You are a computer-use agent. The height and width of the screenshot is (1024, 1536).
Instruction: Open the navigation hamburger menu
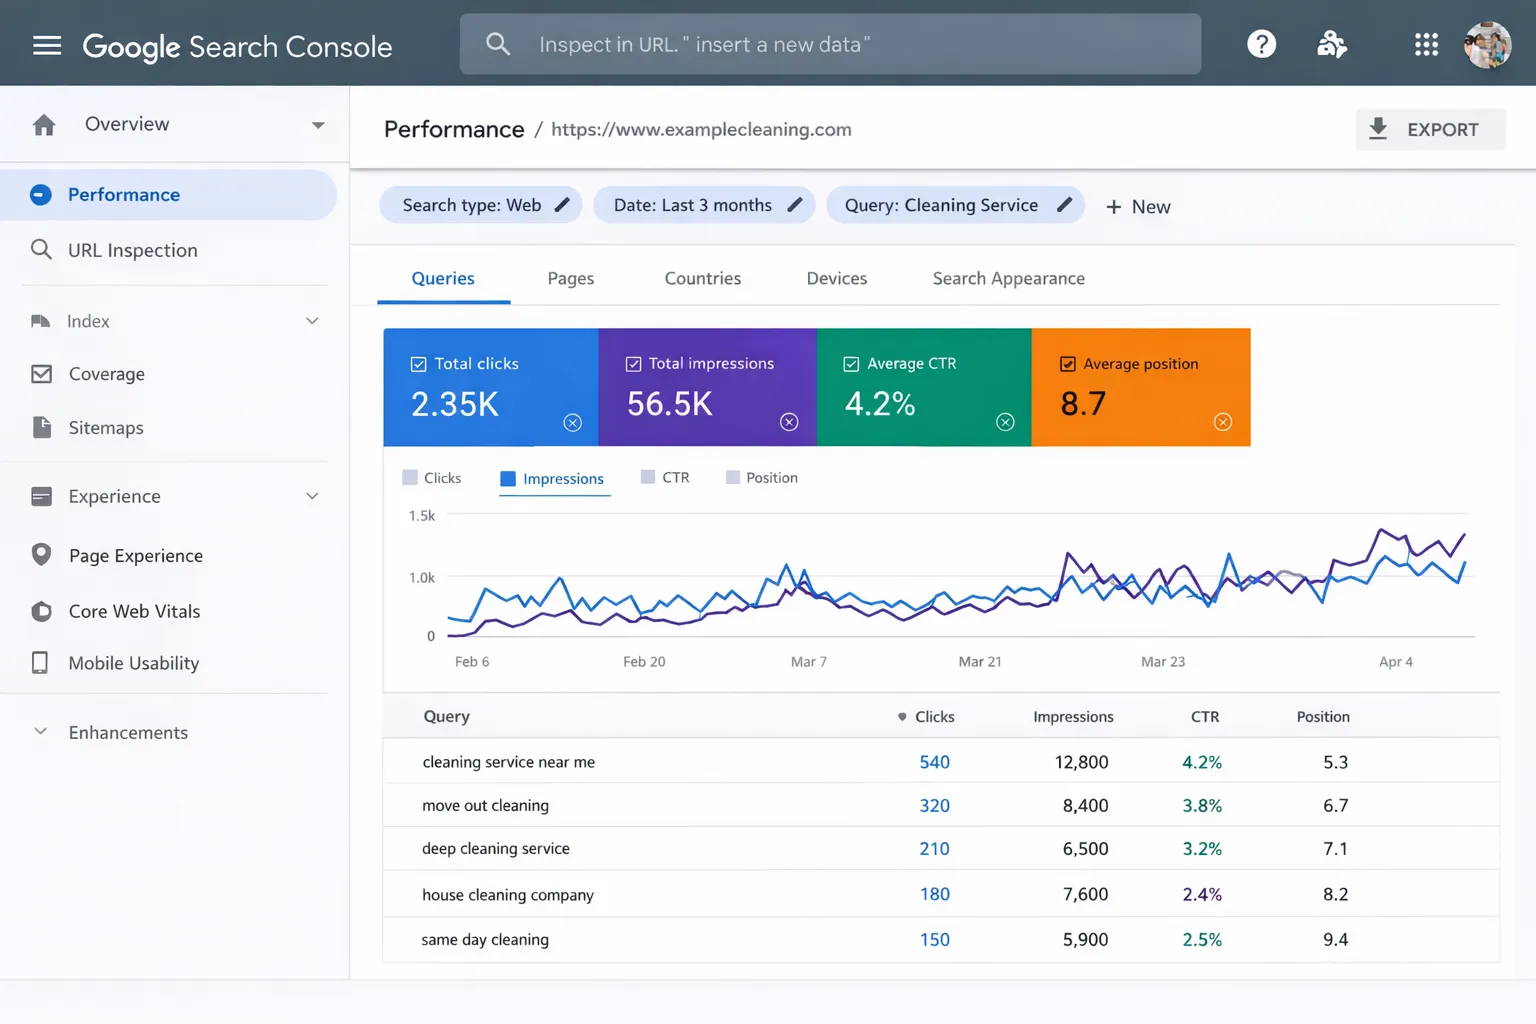[x=47, y=44]
